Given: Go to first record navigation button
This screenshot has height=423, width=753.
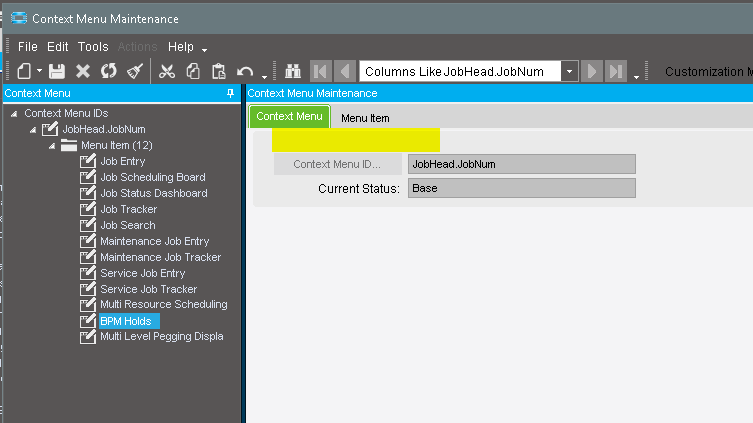Looking at the screenshot, I should tap(320, 72).
